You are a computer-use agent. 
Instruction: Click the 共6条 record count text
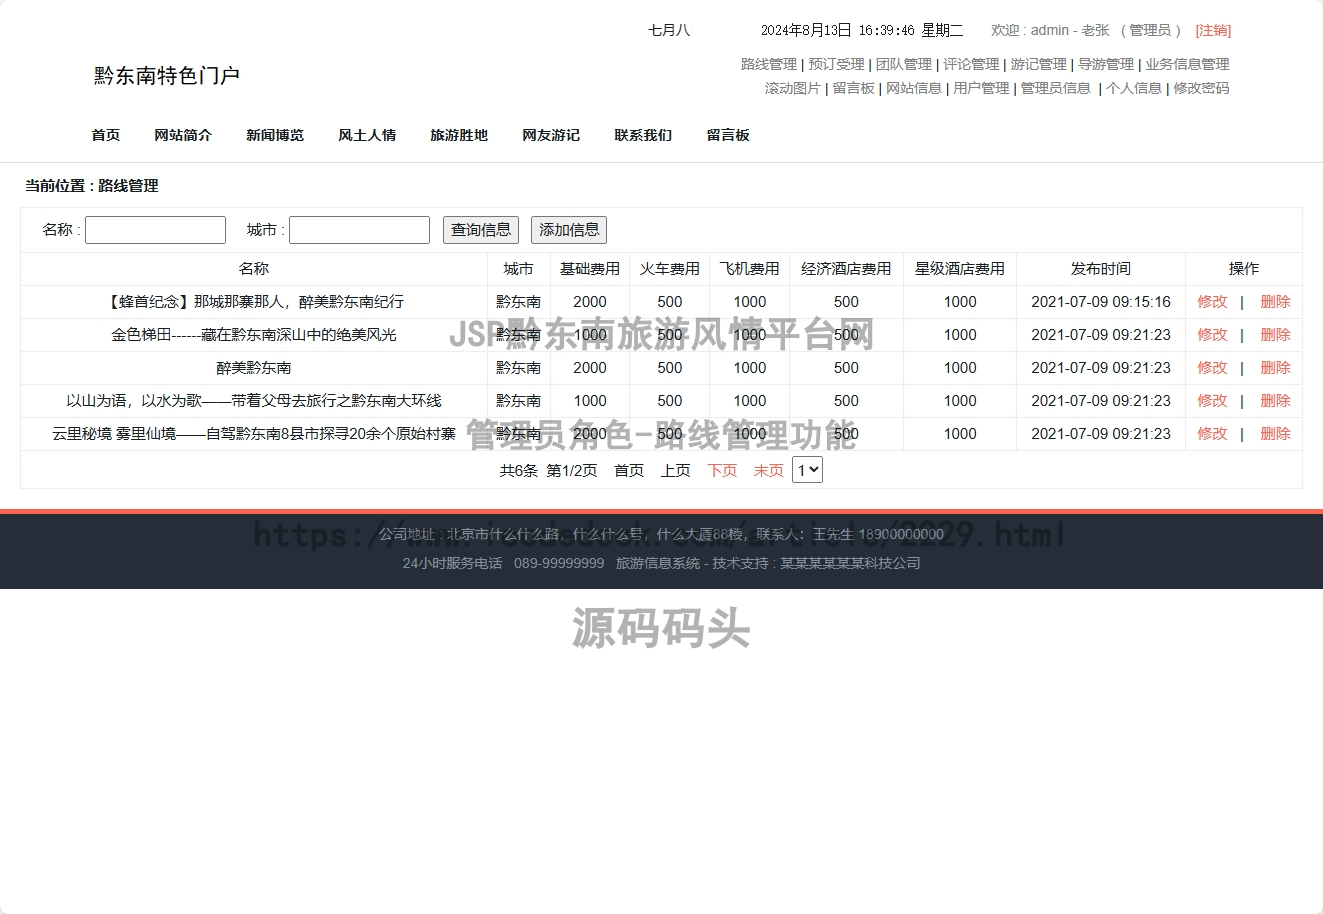tap(519, 471)
